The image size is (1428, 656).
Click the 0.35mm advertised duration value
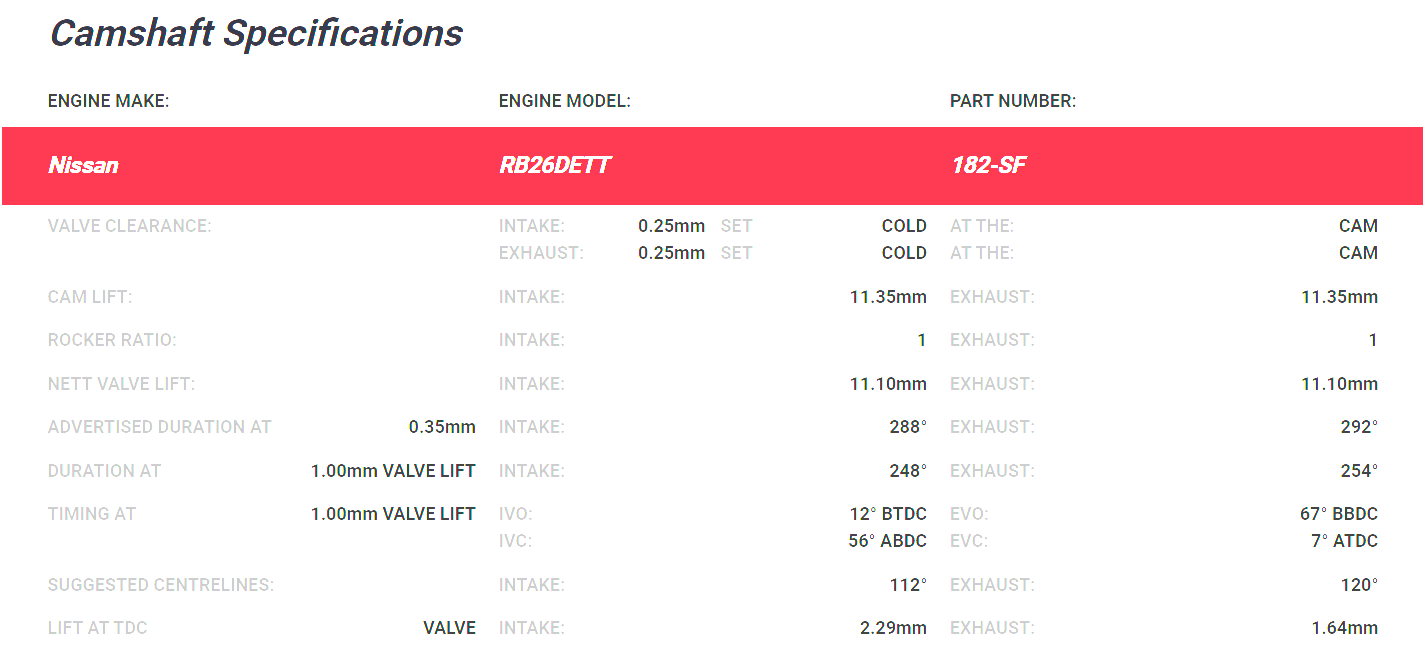(442, 427)
